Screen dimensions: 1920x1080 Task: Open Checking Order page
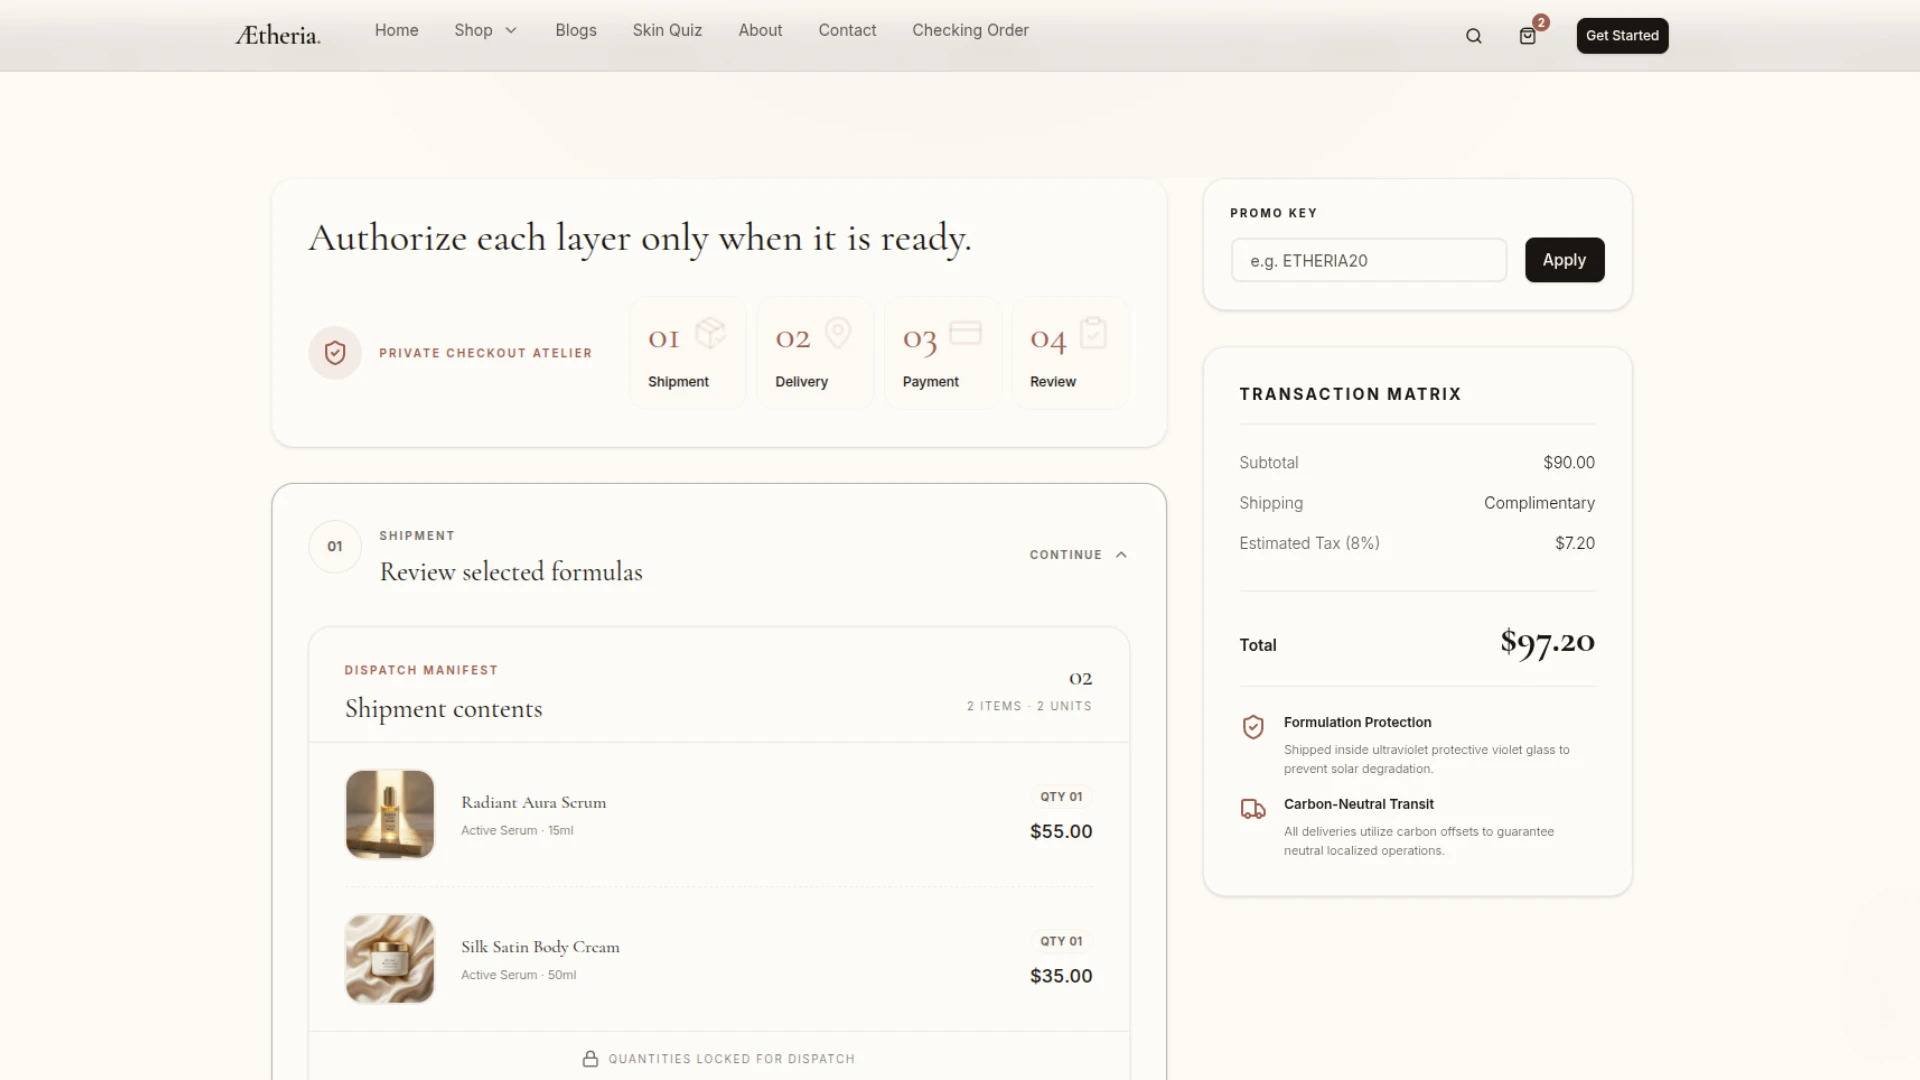(970, 30)
